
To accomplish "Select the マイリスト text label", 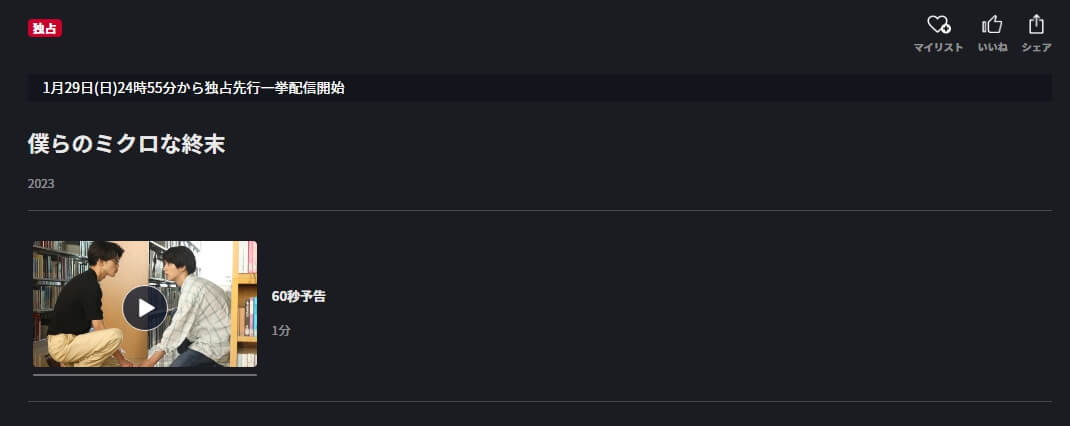I will coord(938,47).
